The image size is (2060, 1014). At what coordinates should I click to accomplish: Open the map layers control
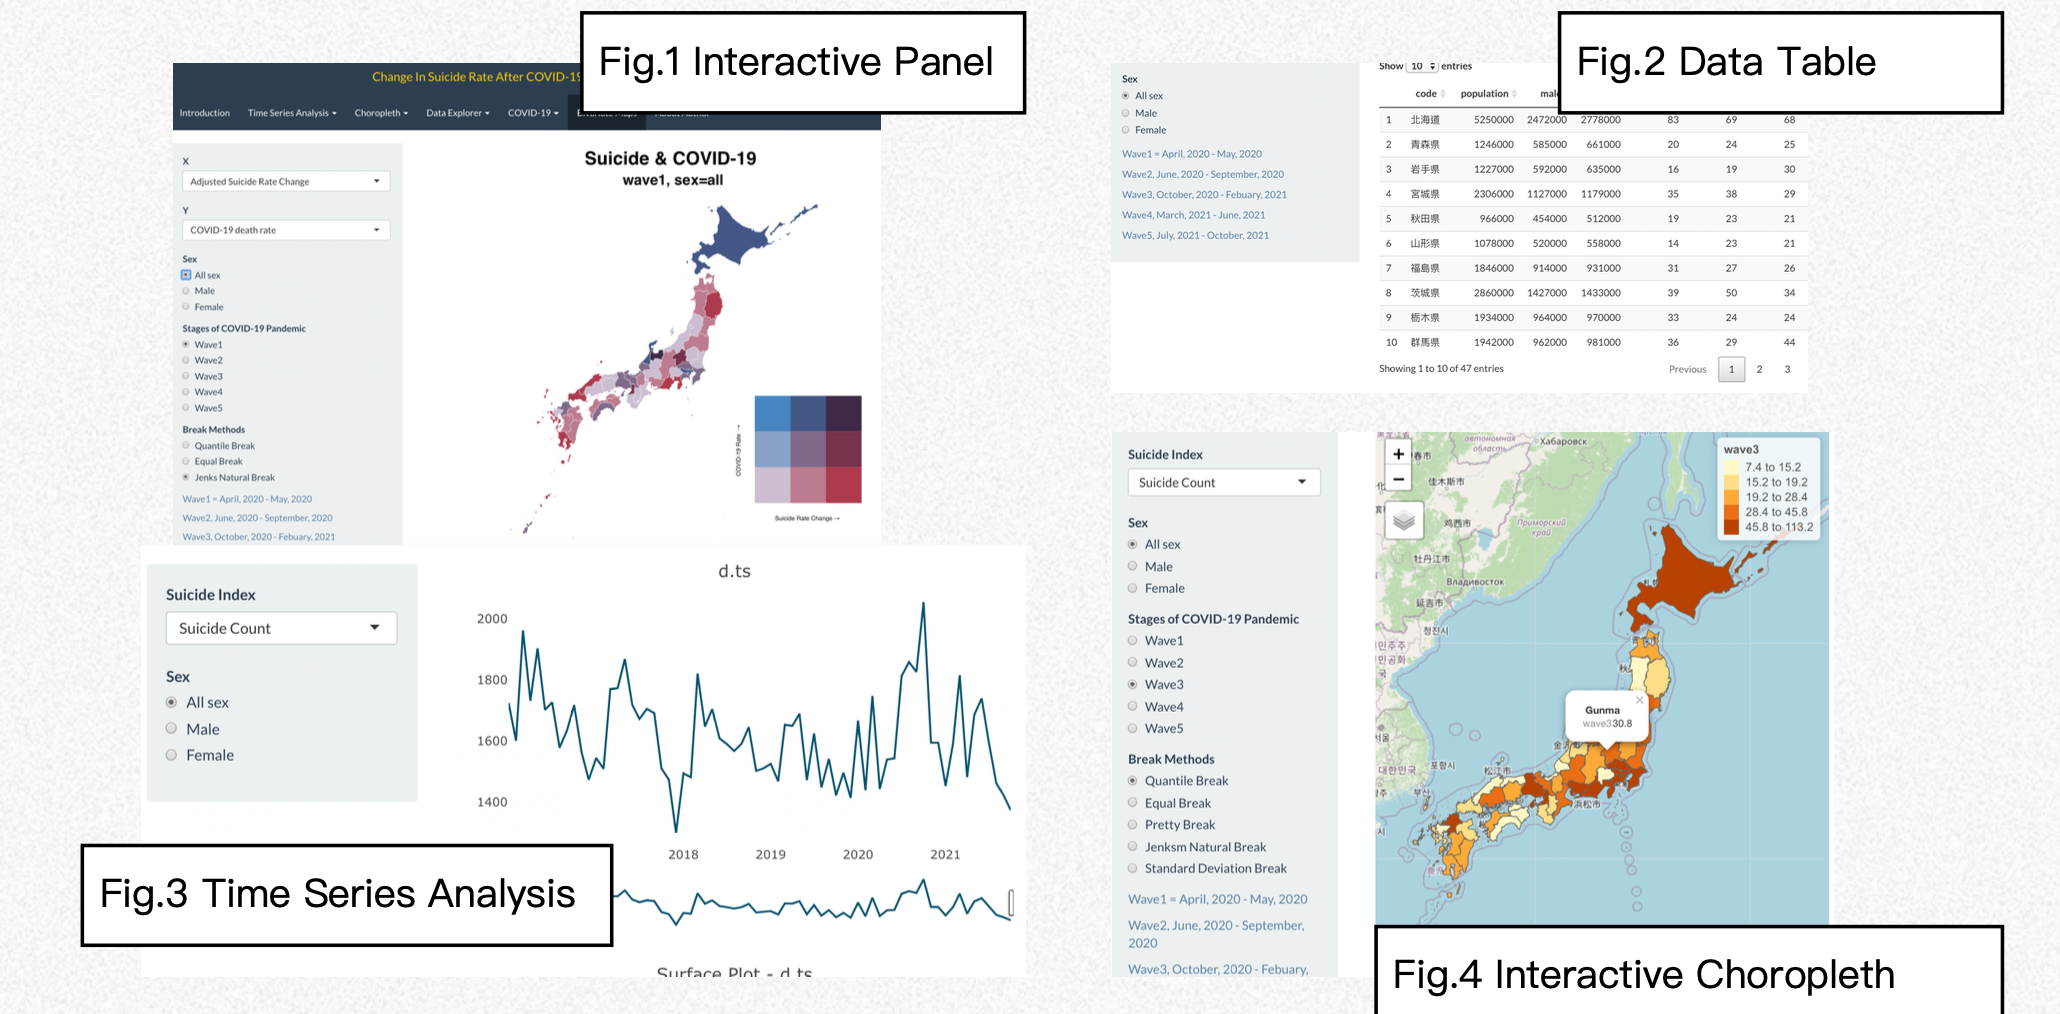(1403, 521)
